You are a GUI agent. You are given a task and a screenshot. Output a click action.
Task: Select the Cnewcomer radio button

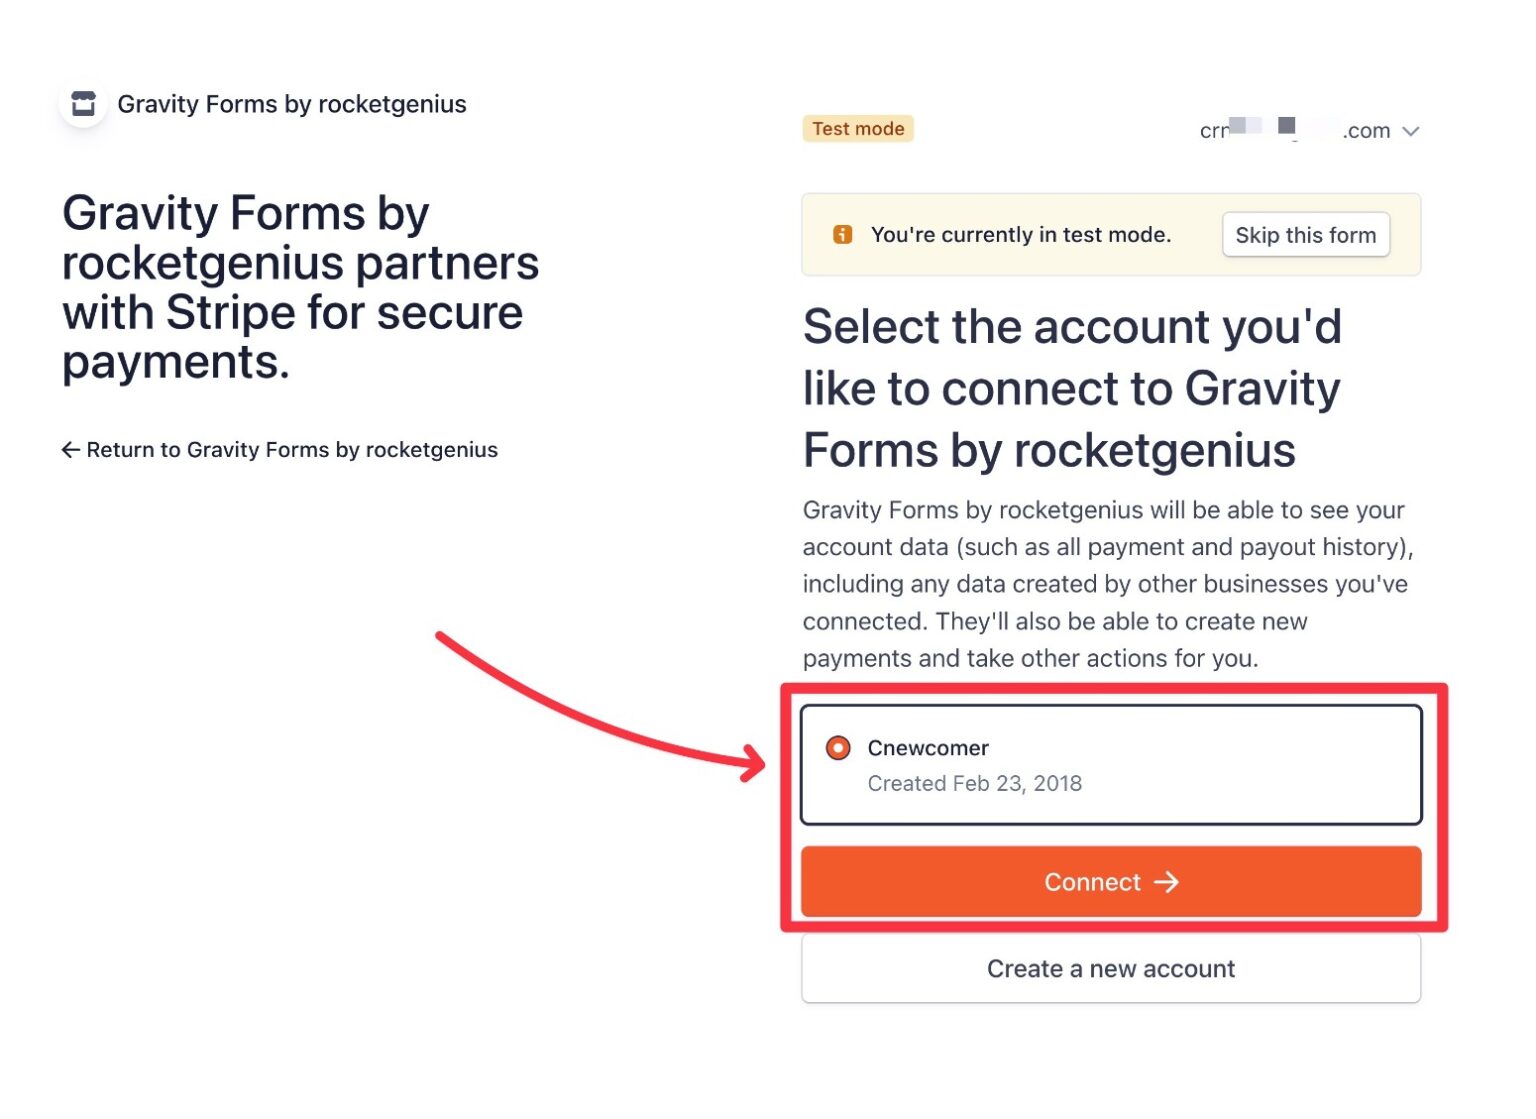point(838,748)
